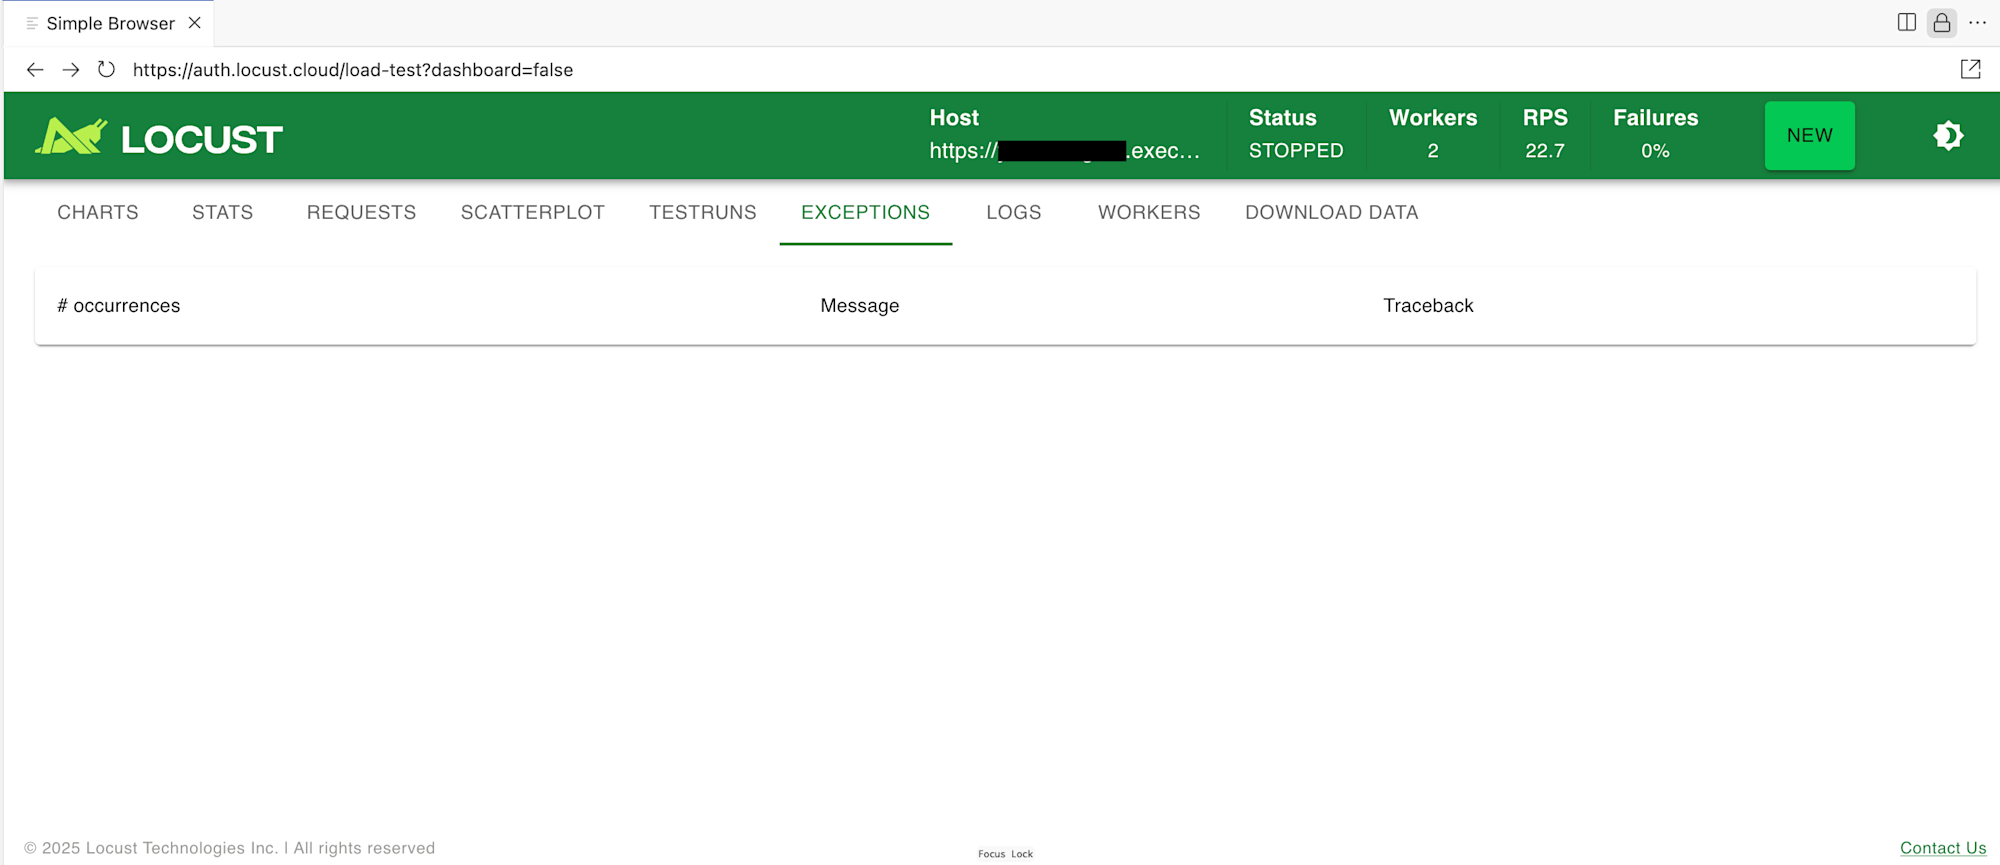This screenshot has height=865, width=2000.
Task: Select the Exceptions tab
Action: [866, 212]
